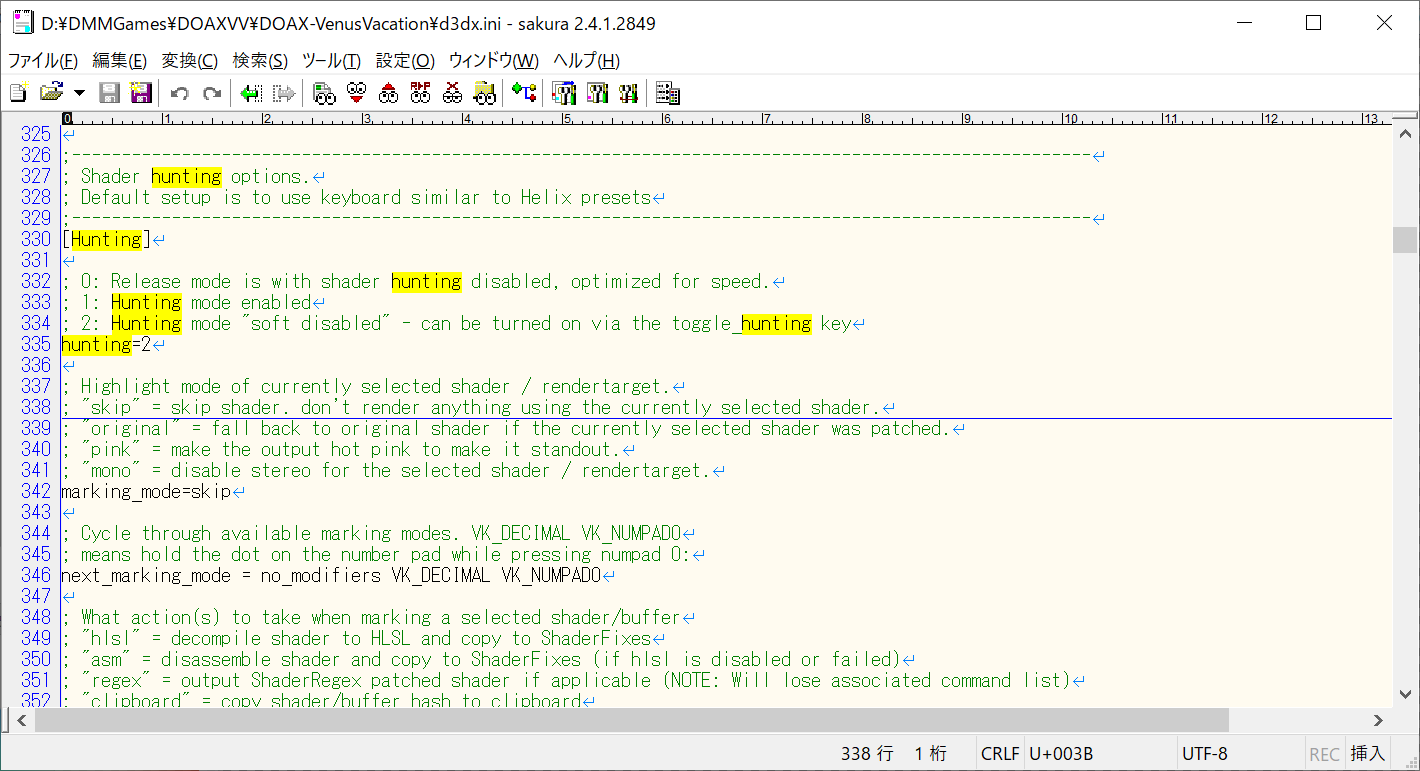The image size is (1420, 771).
Task: Open the ヘルプ(H) menu
Action: tap(586, 61)
